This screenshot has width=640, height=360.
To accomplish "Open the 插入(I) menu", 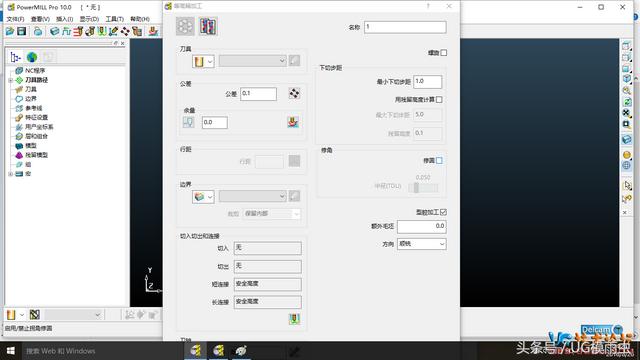I will pyautogui.click(x=64, y=19).
